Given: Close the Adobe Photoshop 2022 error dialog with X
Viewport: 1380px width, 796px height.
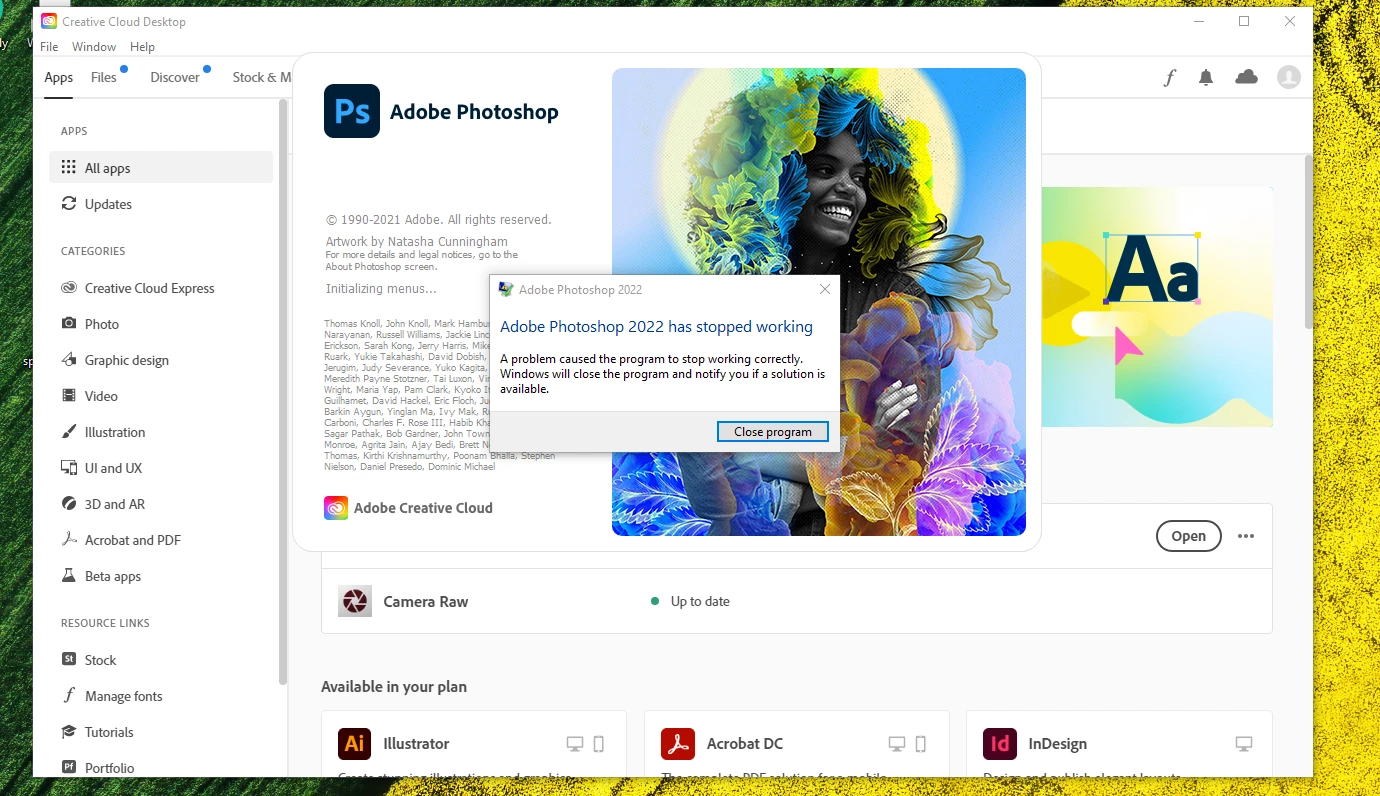Looking at the screenshot, I should pos(825,289).
